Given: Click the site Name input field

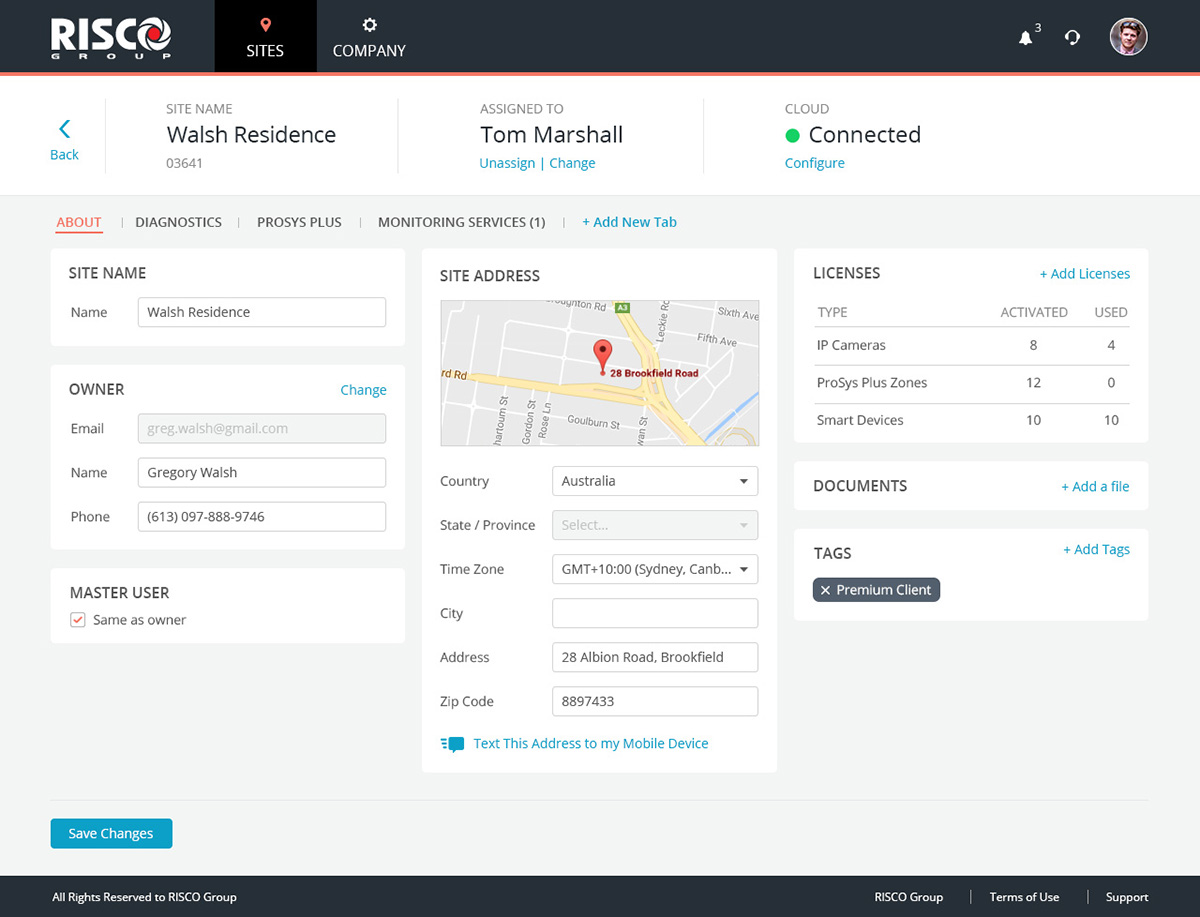Looking at the screenshot, I should [x=262, y=312].
